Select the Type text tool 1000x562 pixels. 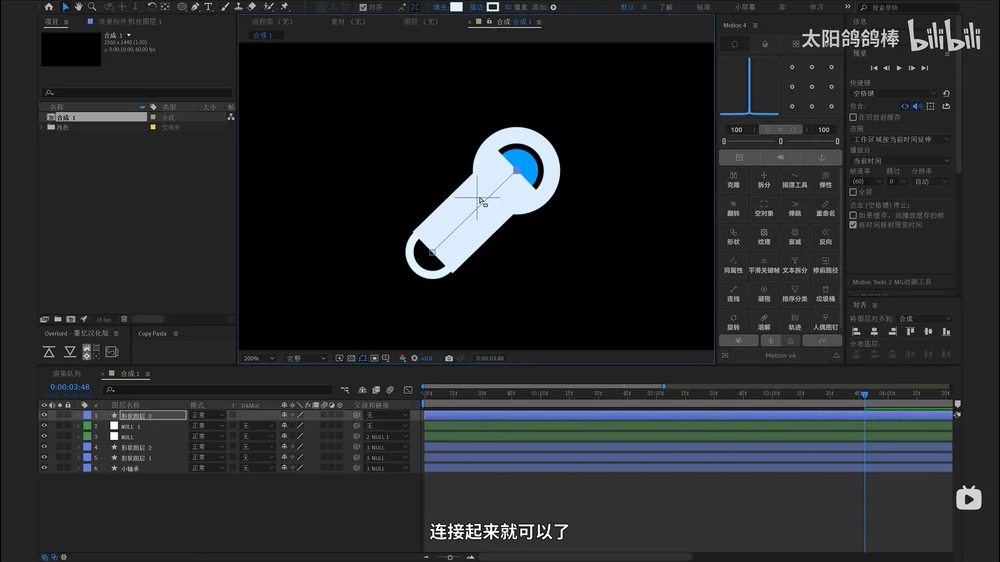pos(208,7)
